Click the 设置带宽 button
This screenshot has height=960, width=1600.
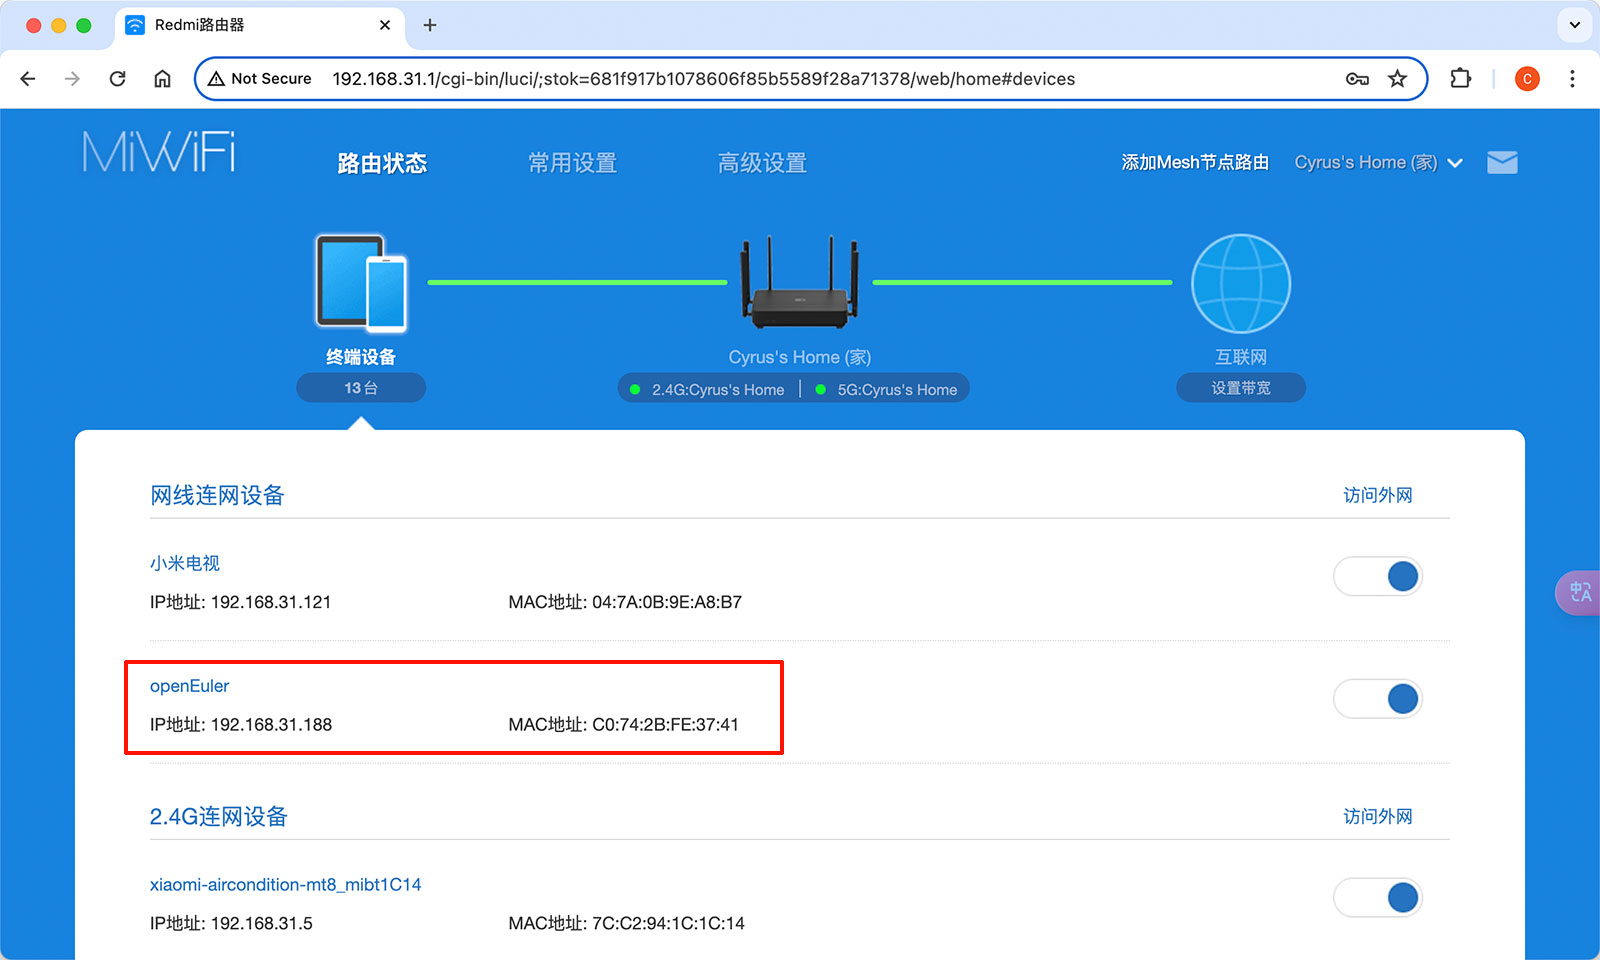coord(1241,388)
